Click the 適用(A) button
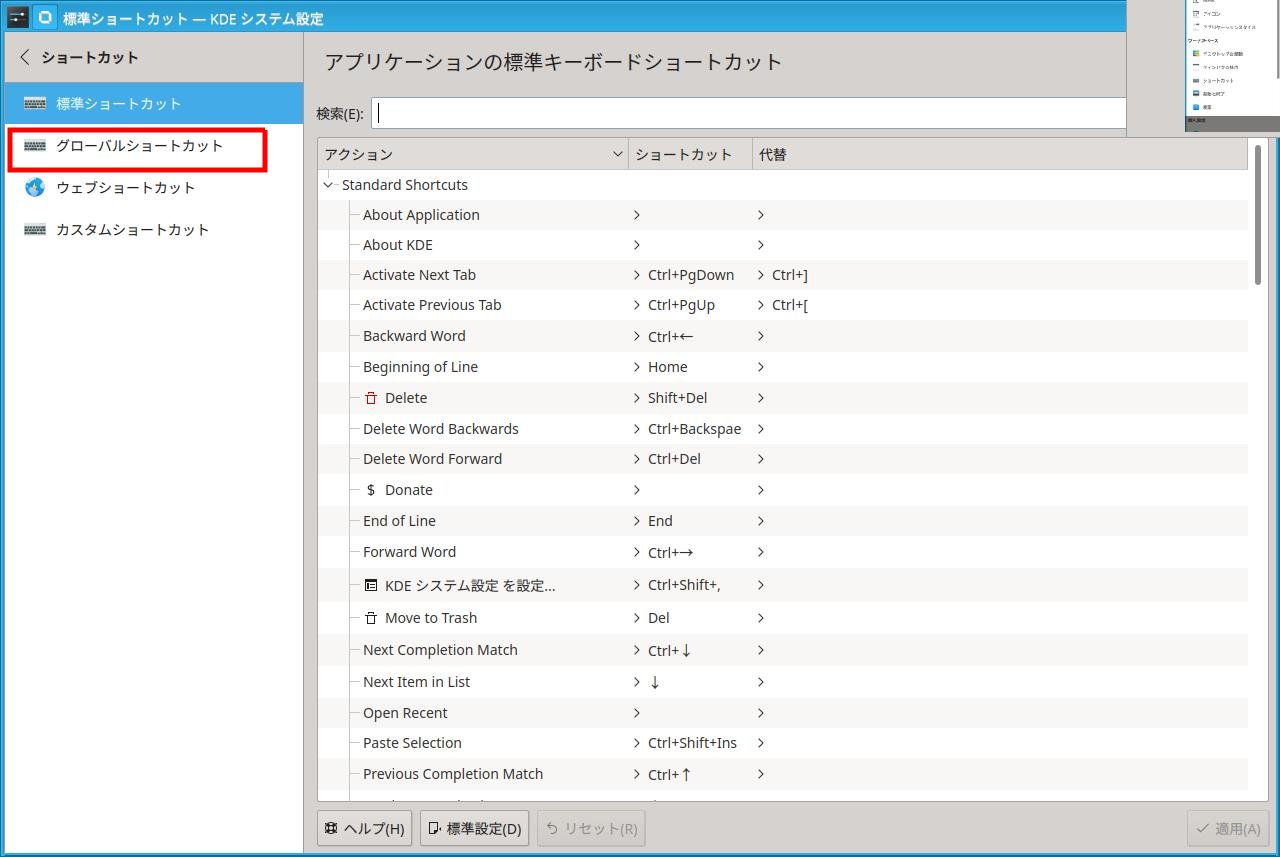1280x857 pixels. pos(1229,828)
